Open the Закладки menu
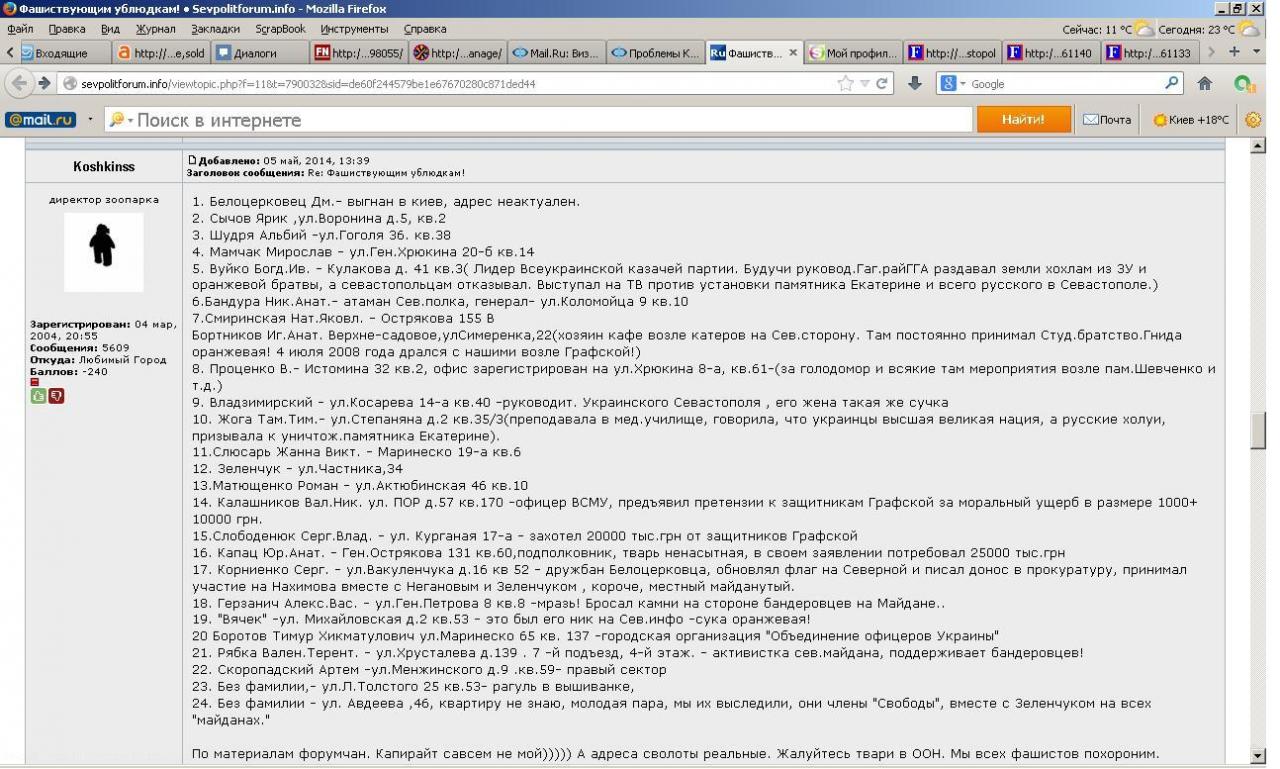The image size is (1280, 769). coord(216,29)
